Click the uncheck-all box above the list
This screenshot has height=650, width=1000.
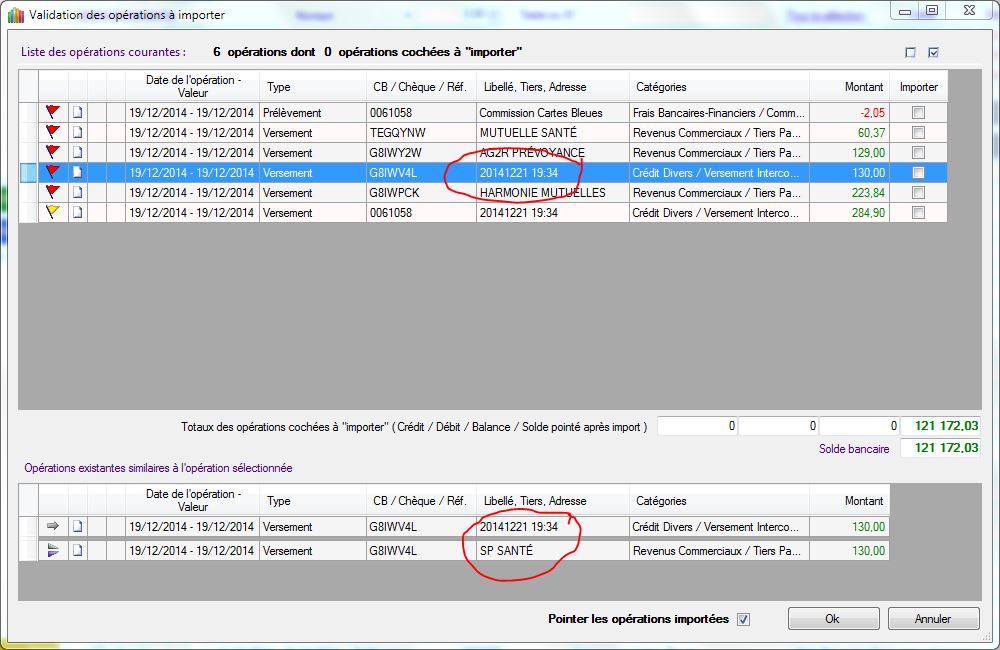[x=910, y=53]
